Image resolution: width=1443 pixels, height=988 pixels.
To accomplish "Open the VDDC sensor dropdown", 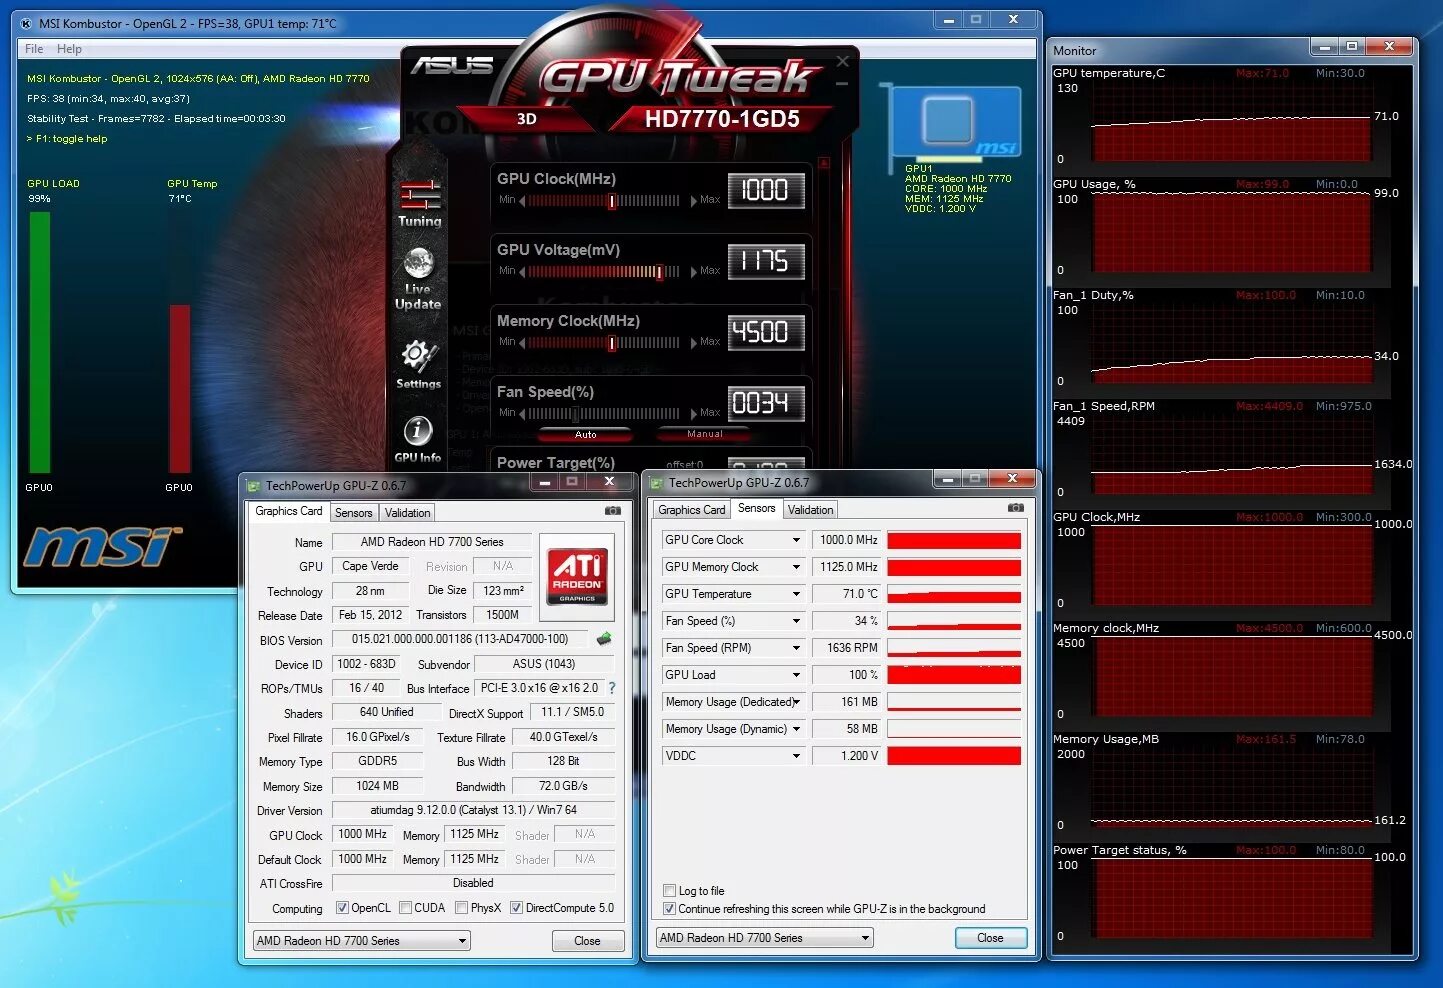I will tap(796, 756).
